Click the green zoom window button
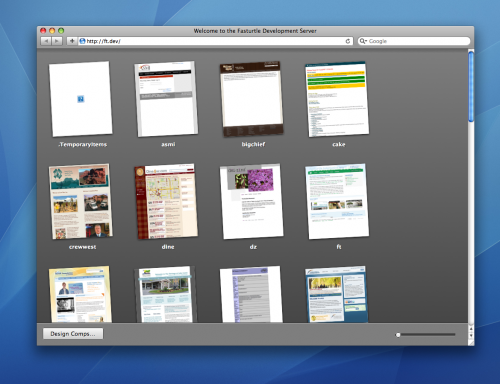The width and height of the screenshot is (500, 384). (61, 31)
